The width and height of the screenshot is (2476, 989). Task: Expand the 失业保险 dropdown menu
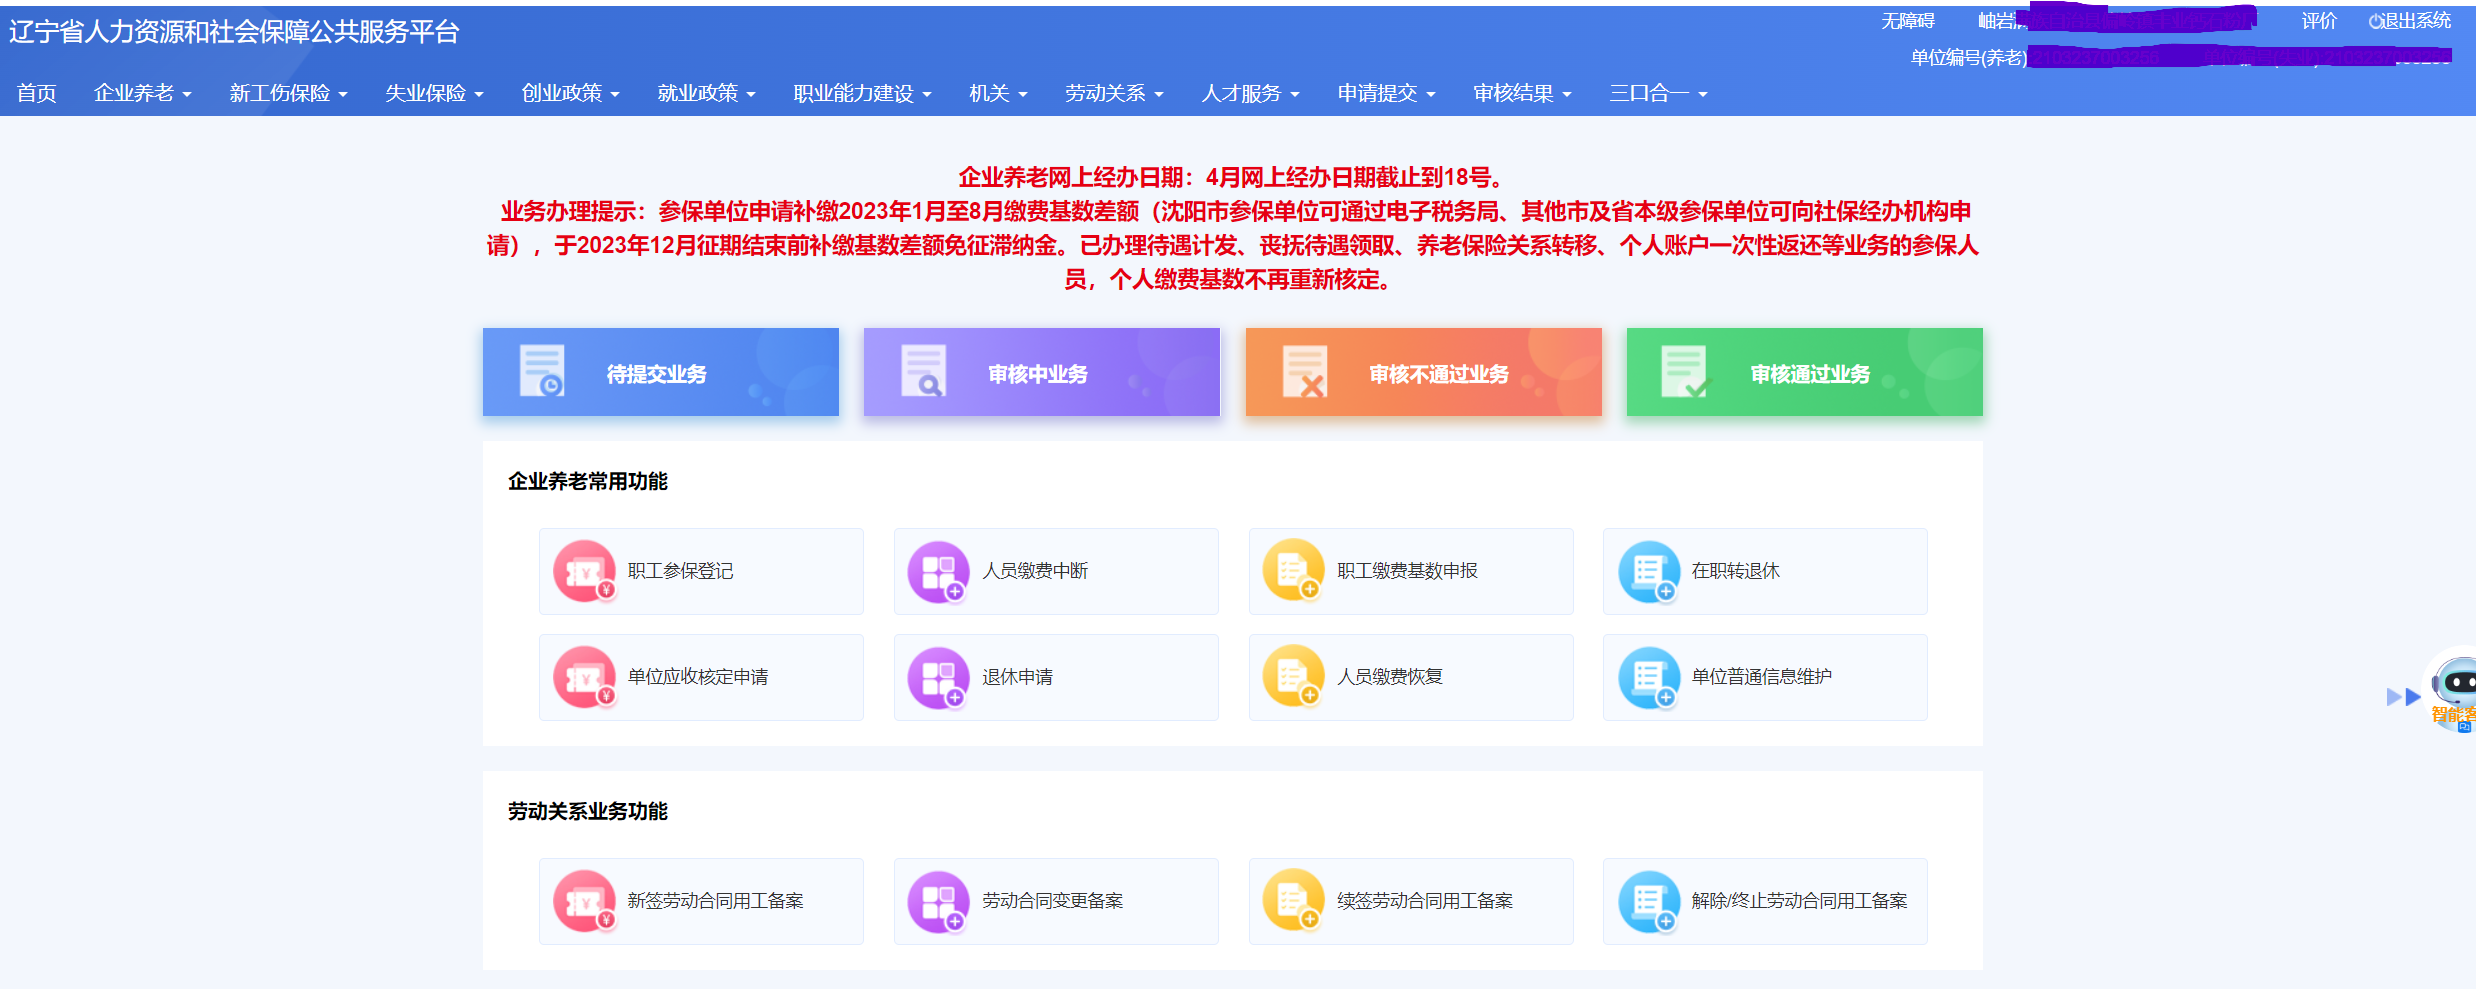434,93
